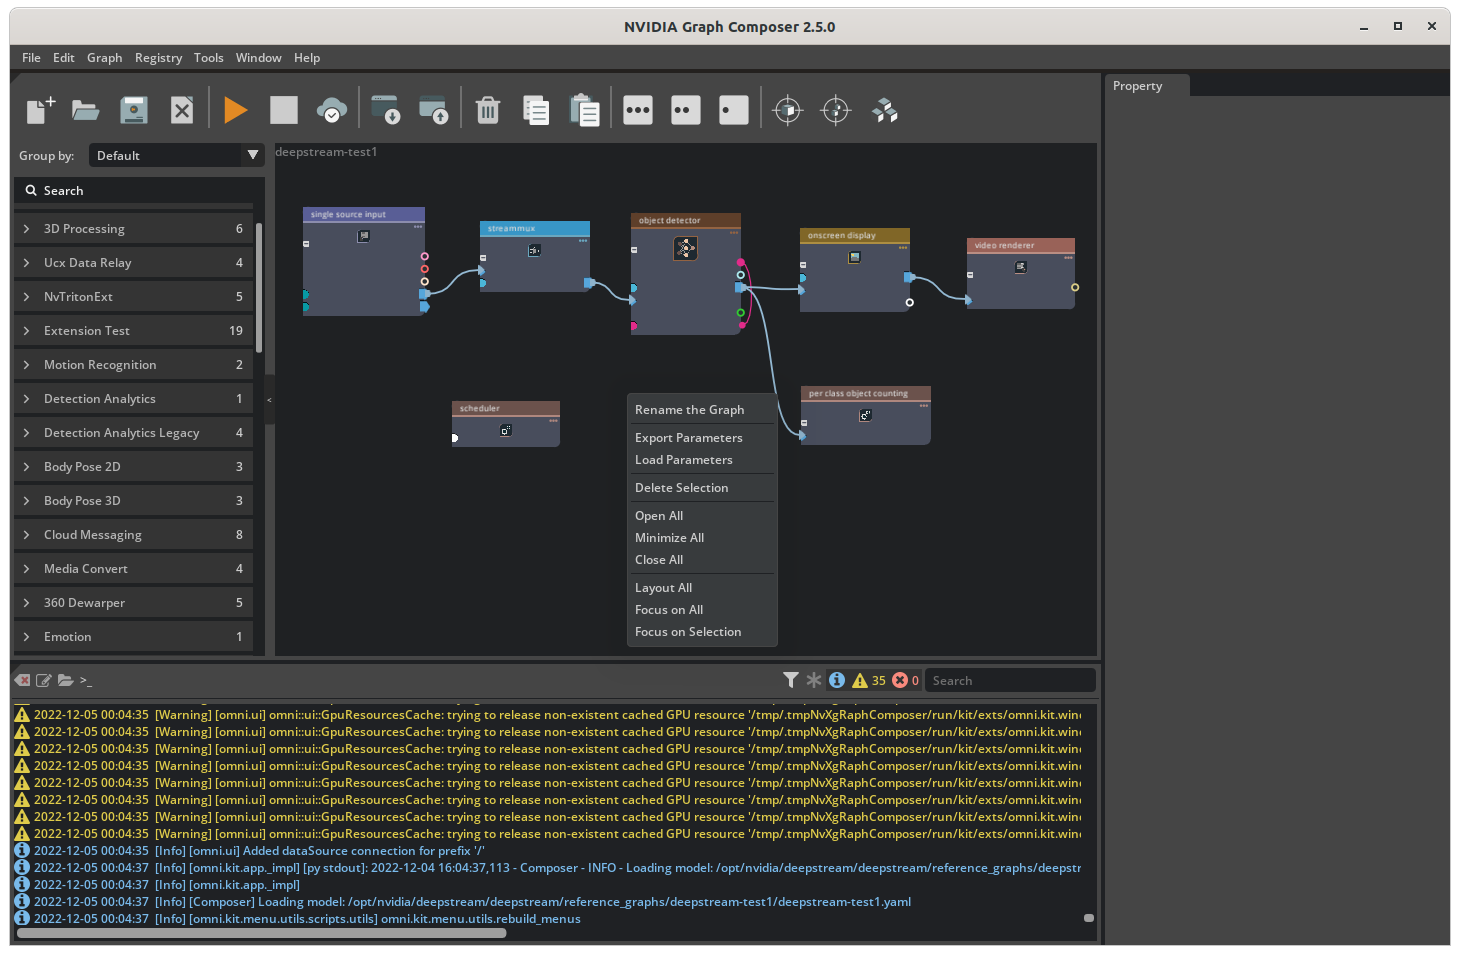Choose Rename the Graph from context menu
The height and width of the screenshot is (955, 1460).
tap(702, 410)
